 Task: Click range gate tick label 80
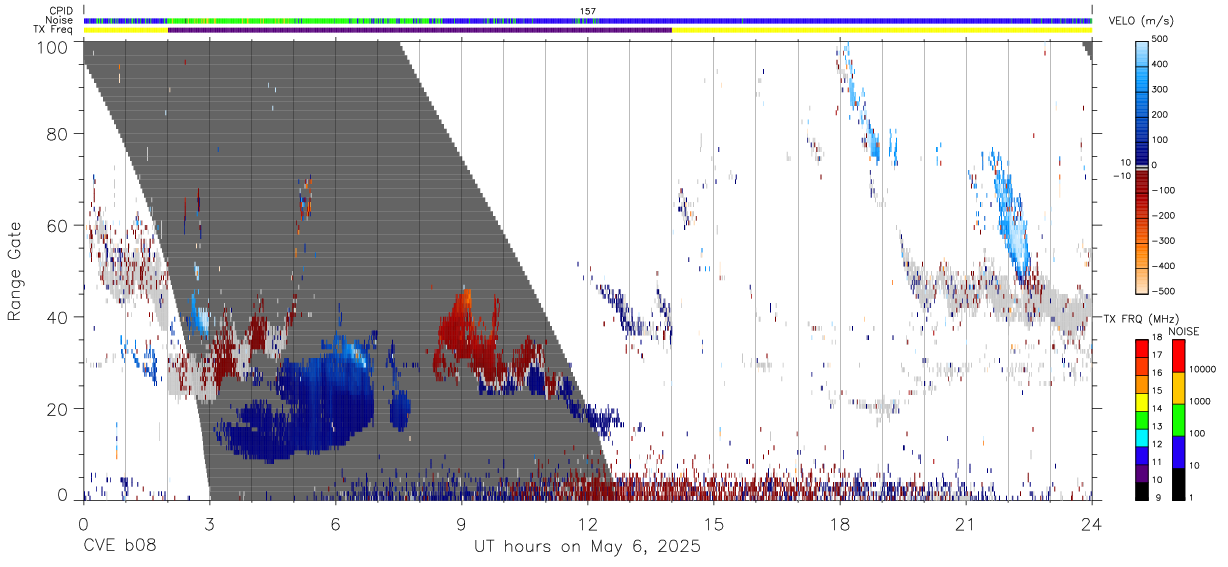pos(59,134)
